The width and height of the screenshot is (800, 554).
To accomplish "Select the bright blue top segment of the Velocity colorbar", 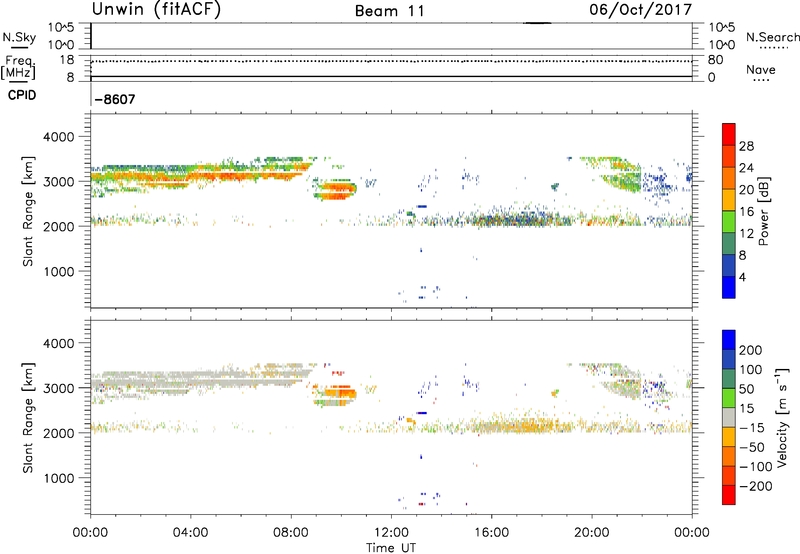I will tap(729, 340).
